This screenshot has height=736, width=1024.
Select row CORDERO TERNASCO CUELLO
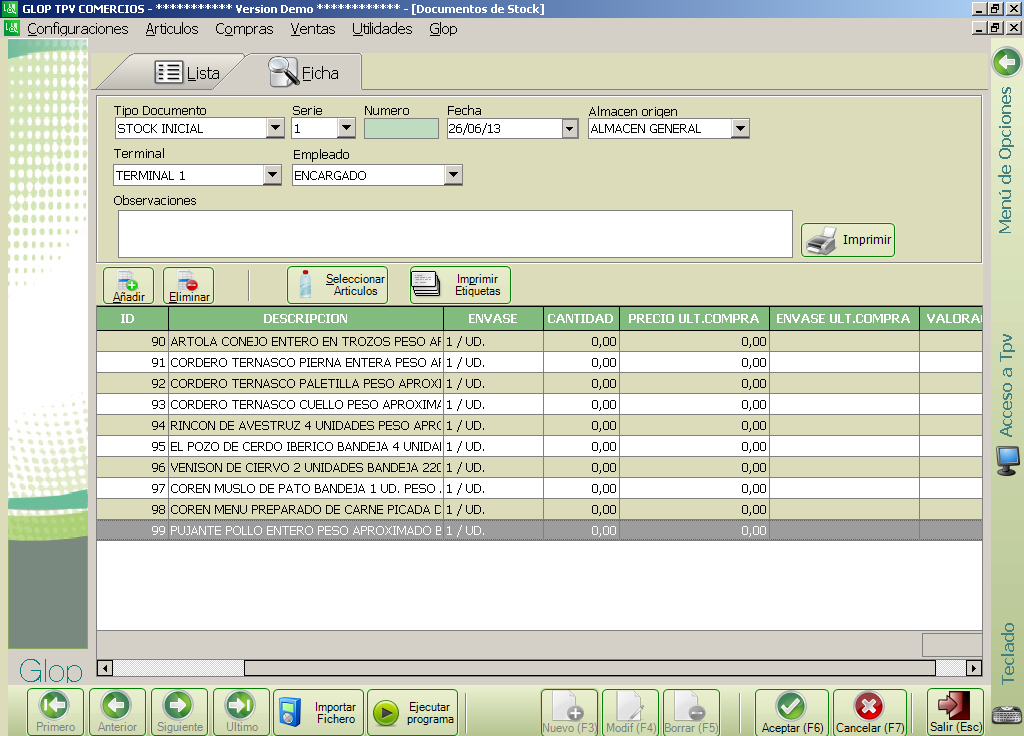coord(539,404)
